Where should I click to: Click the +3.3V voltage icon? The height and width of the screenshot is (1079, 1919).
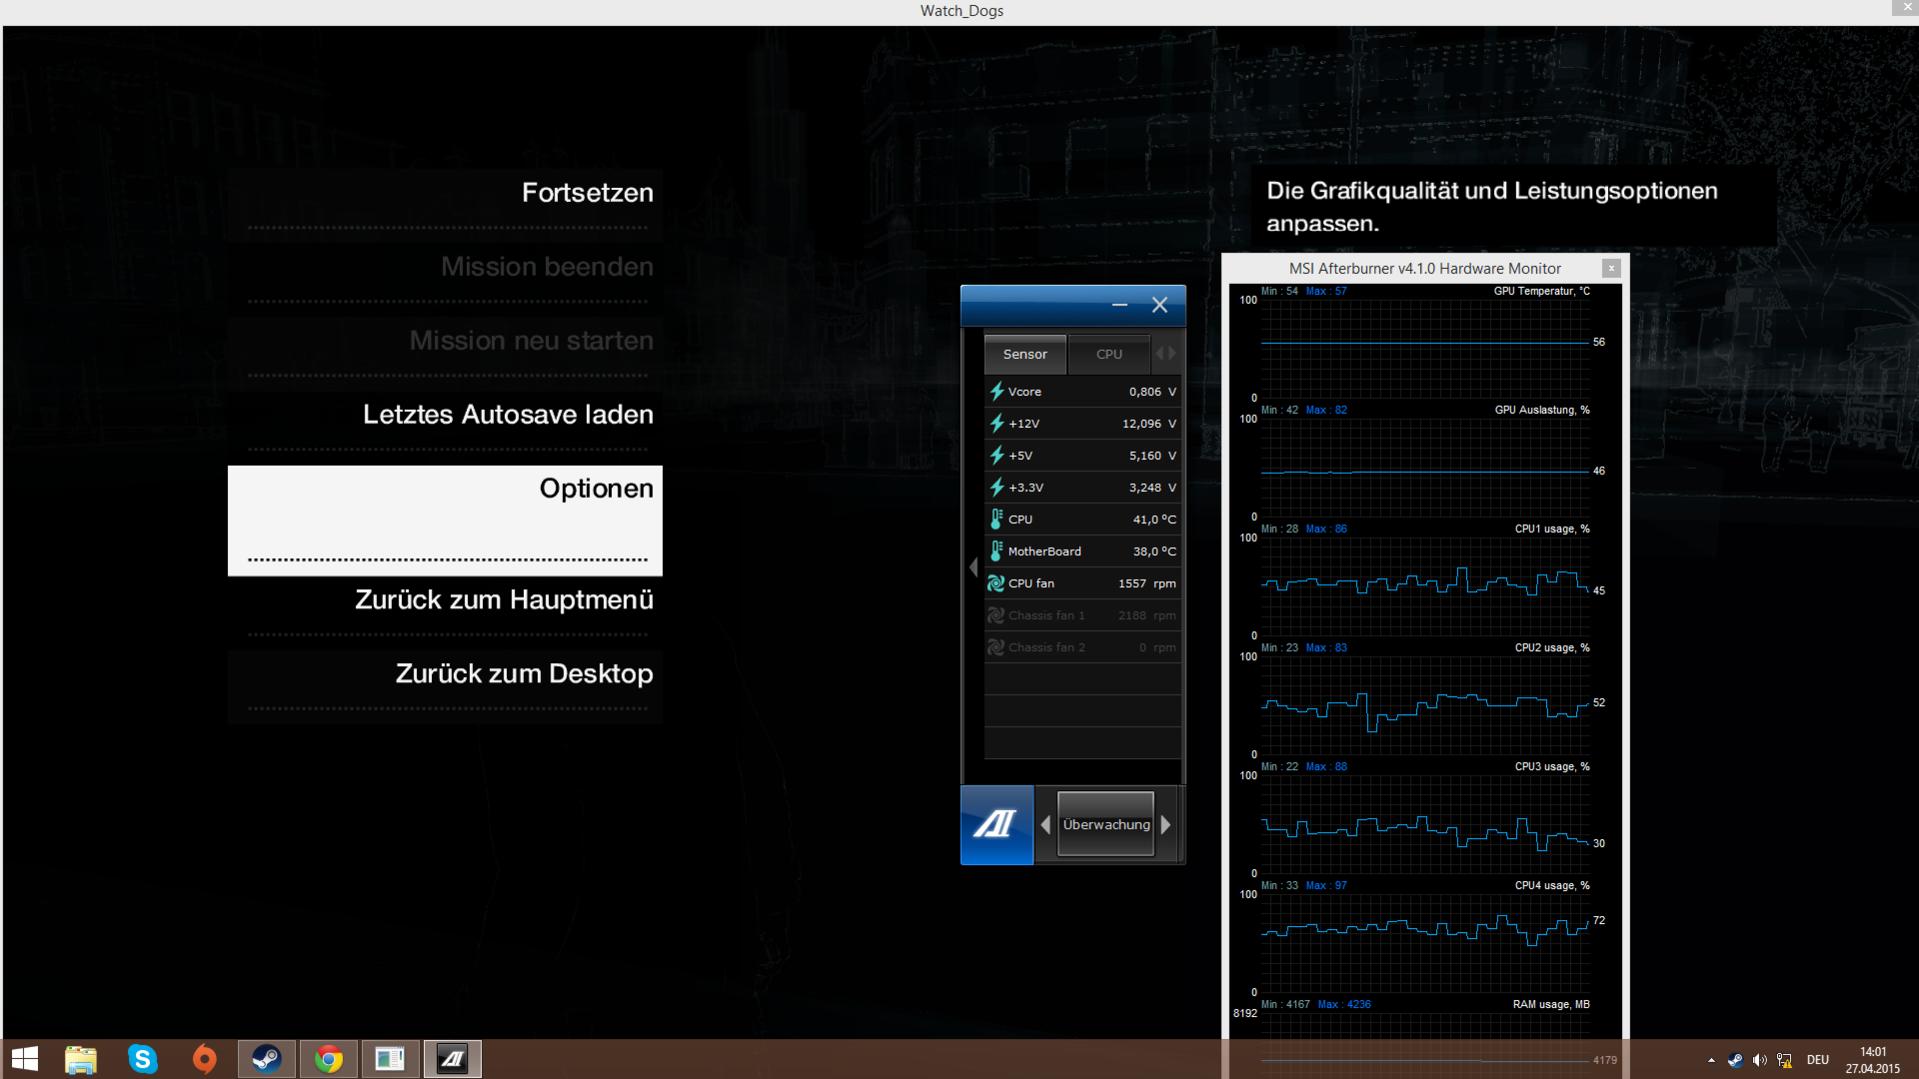coord(996,488)
